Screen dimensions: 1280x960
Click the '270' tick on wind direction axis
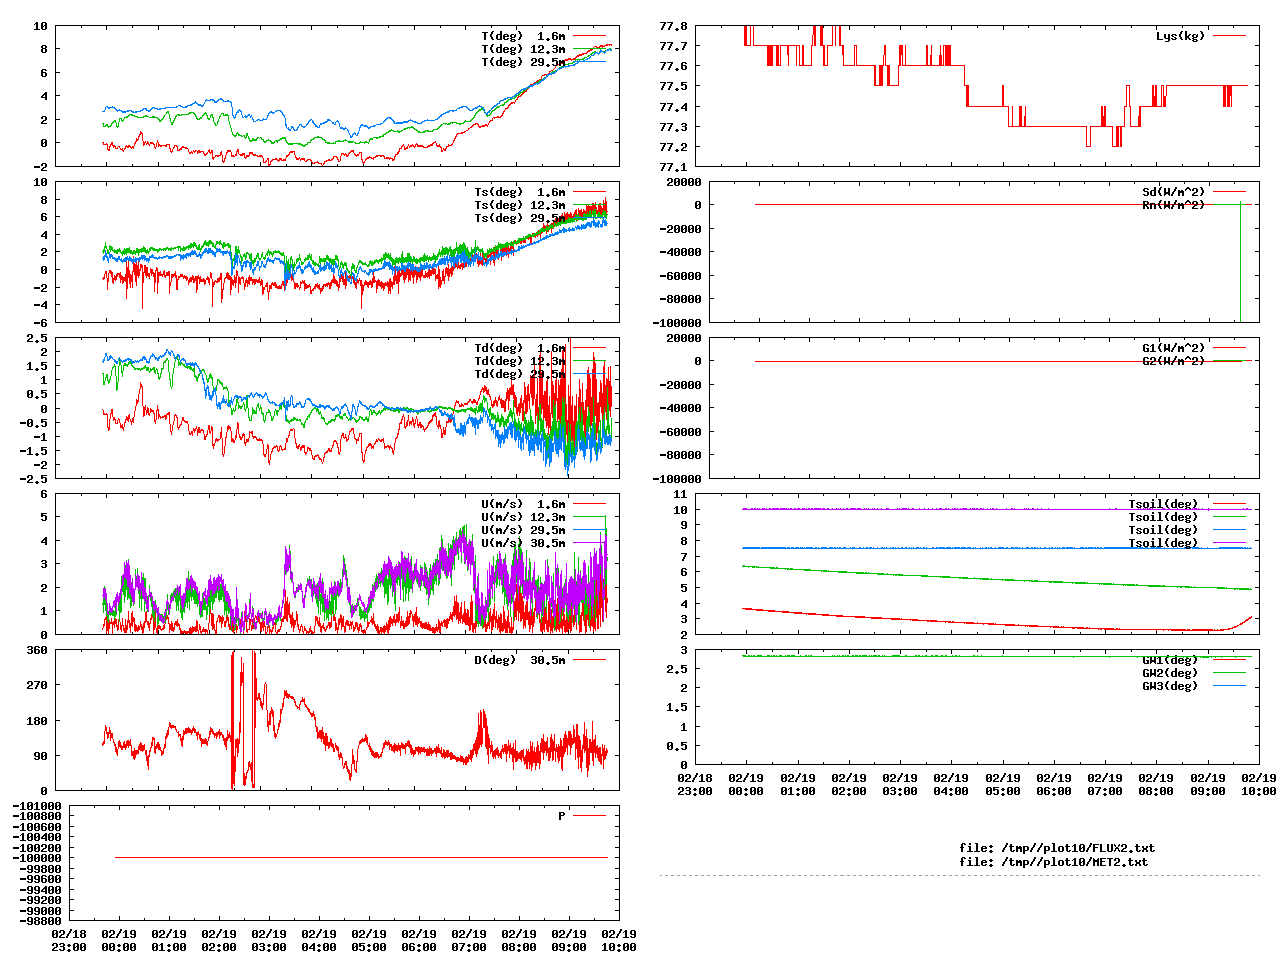click(37, 685)
